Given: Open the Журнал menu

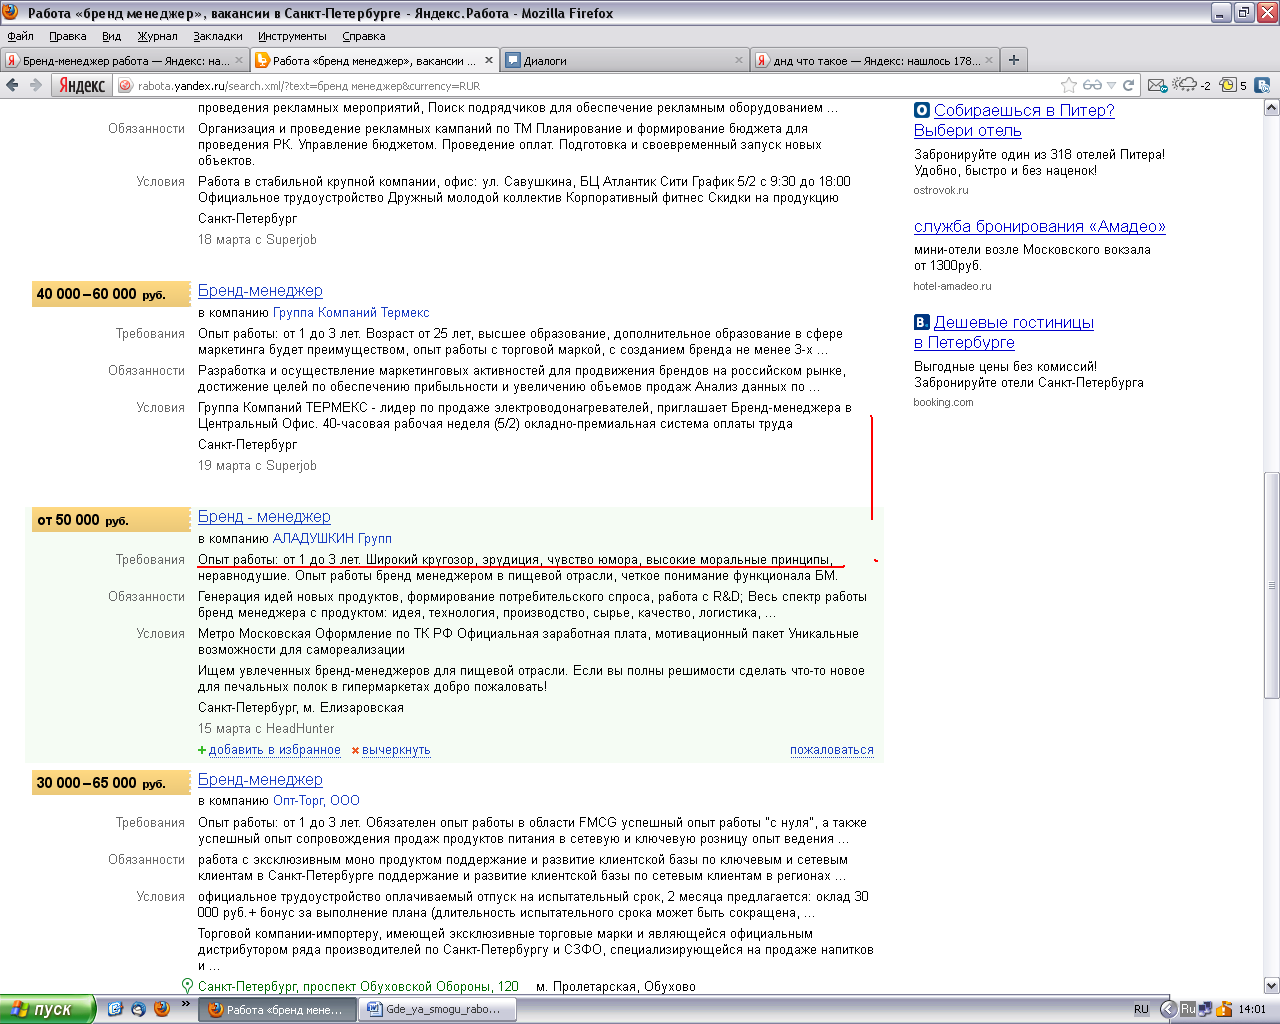Looking at the screenshot, I should pyautogui.click(x=157, y=36).
